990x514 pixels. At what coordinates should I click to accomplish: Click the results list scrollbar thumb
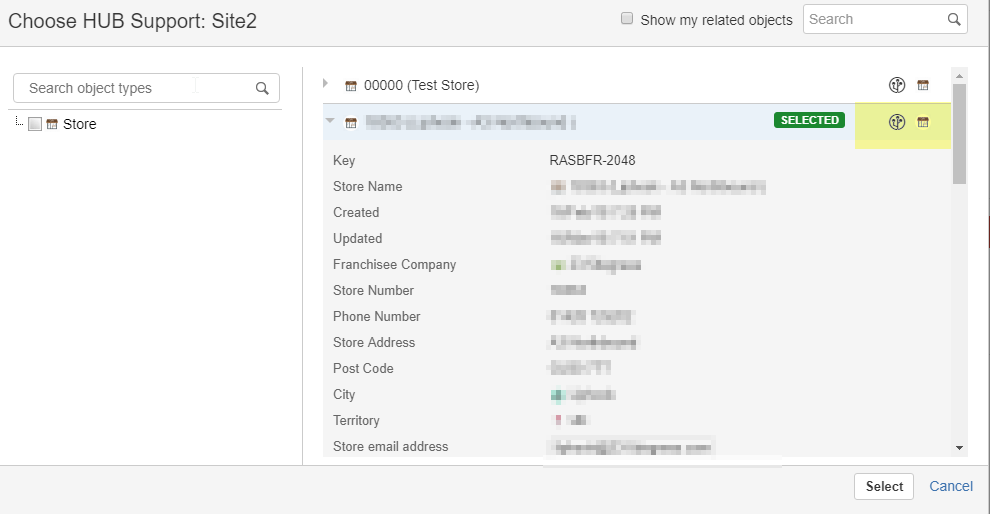[959, 134]
